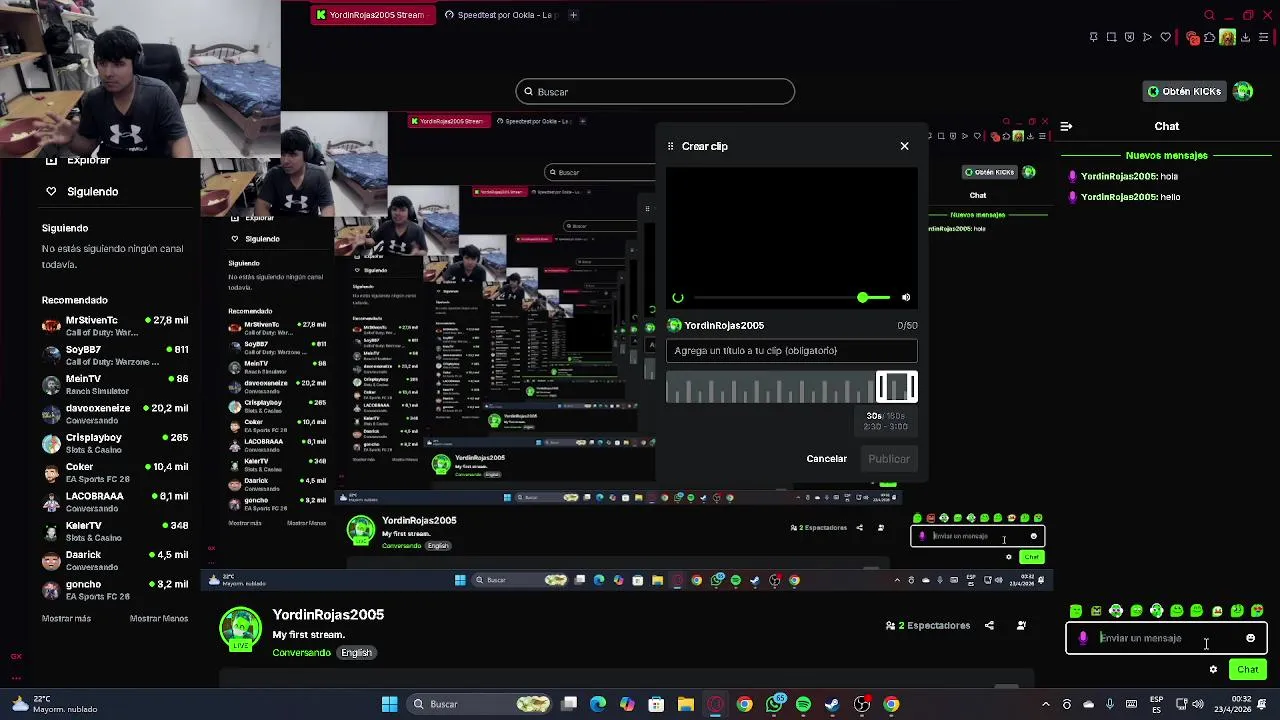Click browser search magnifier in title bar
The height and width of the screenshot is (720, 1280).
click(x=1209, y=15)
